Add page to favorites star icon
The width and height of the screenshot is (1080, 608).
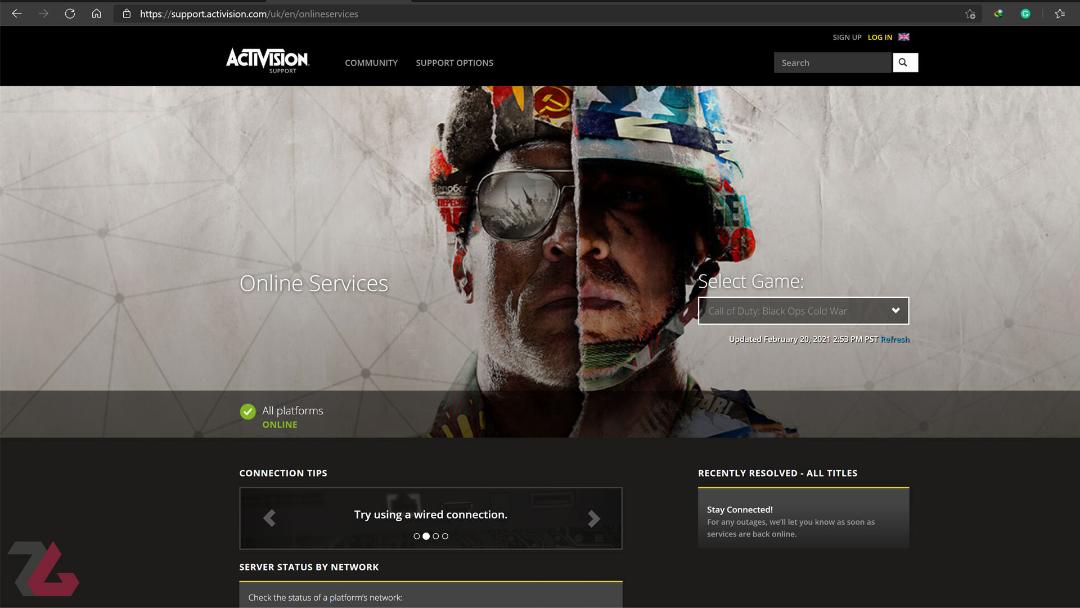pos(970,14)
